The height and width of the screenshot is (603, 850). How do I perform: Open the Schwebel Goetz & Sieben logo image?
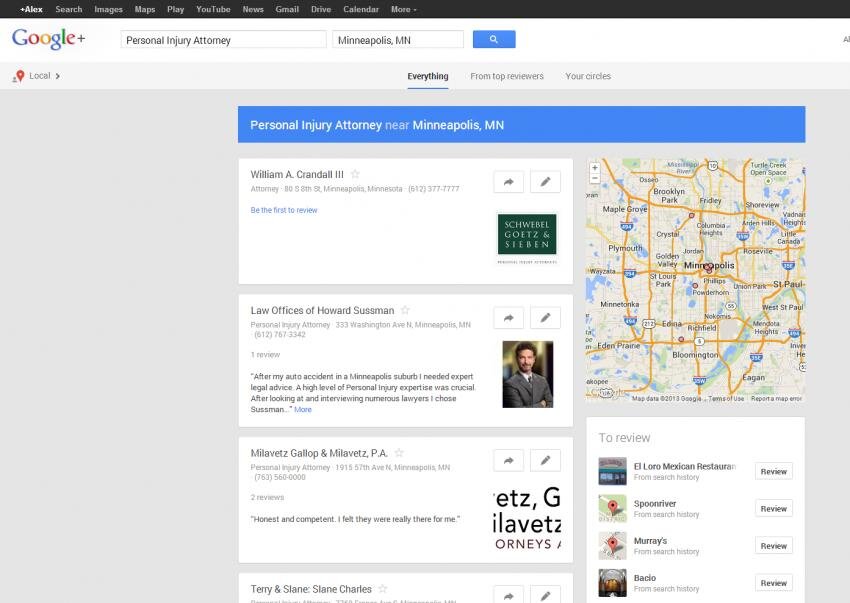pyautogui.click(x=527, y=239)
